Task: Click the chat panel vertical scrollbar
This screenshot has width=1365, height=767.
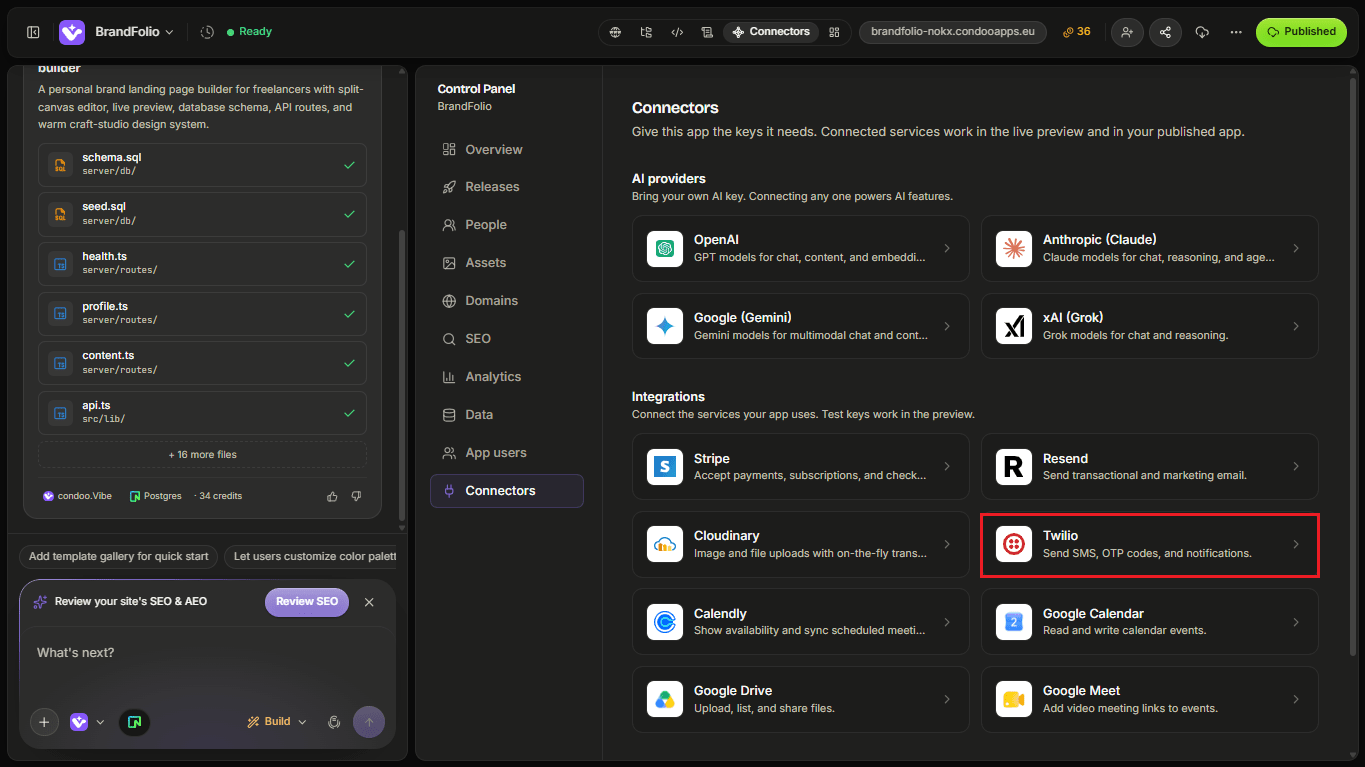Action: coord(402,375)
